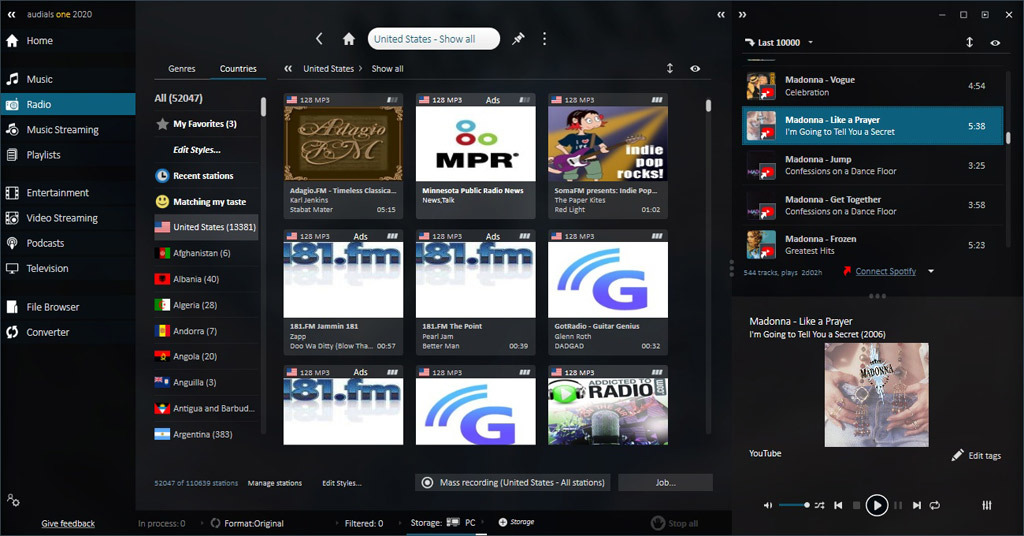Open the Minnesota Public Radio News tile
This screenshot has width=1024, height=536.
[x=475, y=156]
